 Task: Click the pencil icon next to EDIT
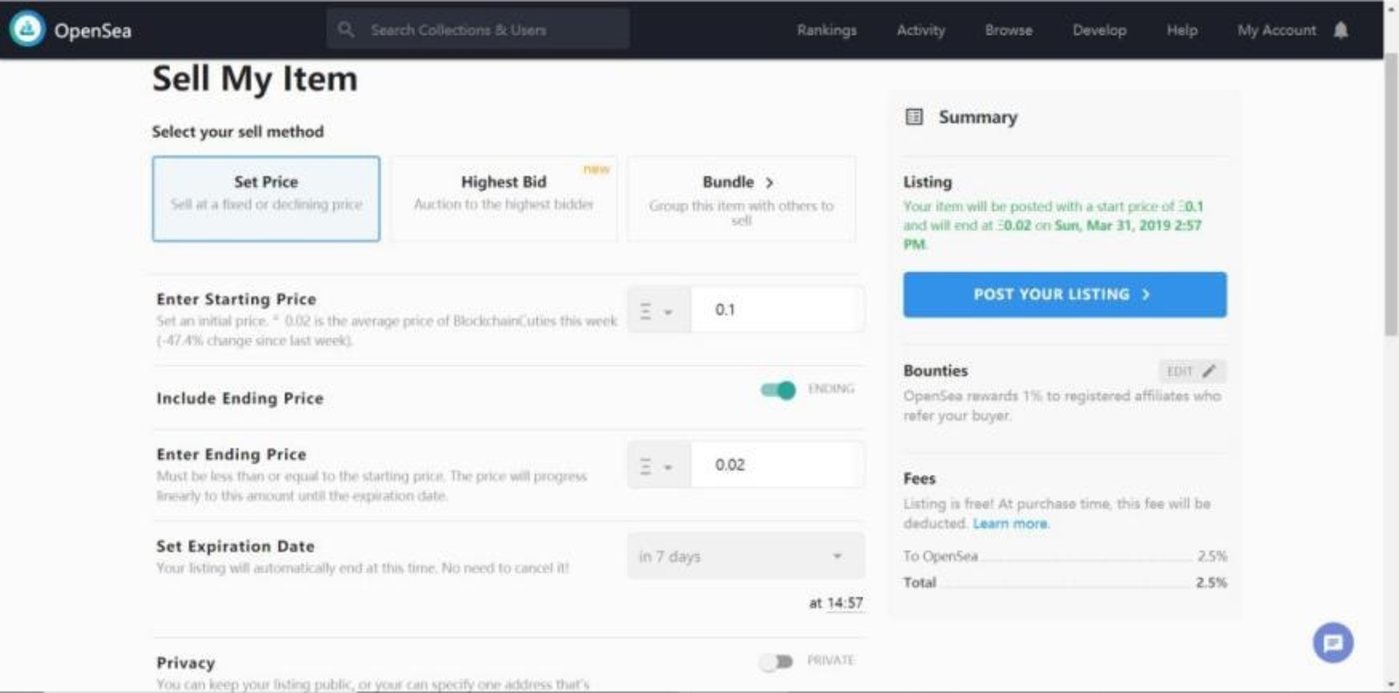point(1209,371)
